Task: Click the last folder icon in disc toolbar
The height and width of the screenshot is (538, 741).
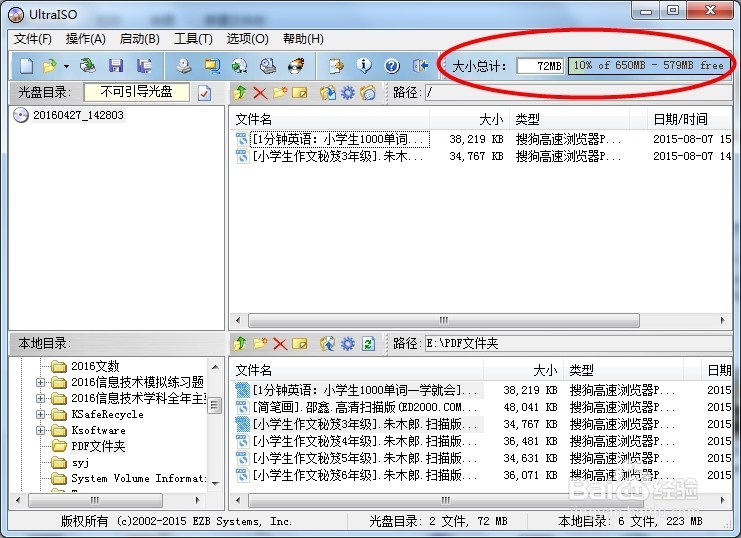Action: [x=368, y=93]
